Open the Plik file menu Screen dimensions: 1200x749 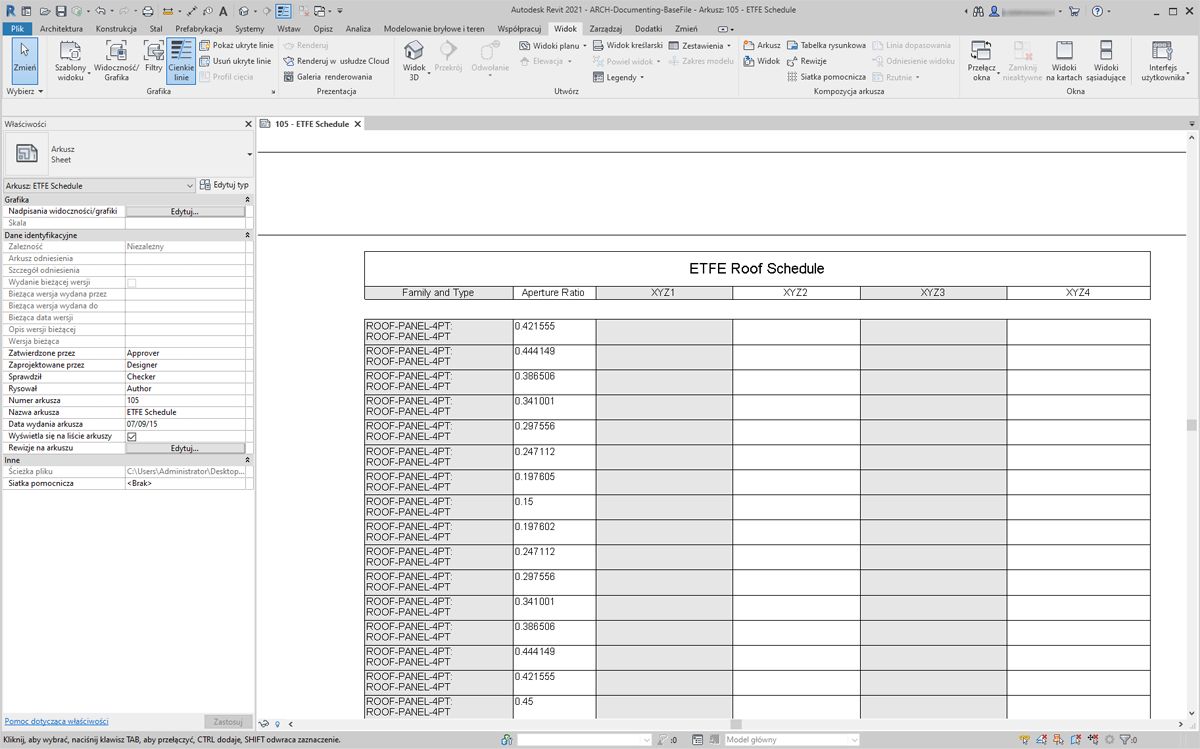click(x=18, y=29)
